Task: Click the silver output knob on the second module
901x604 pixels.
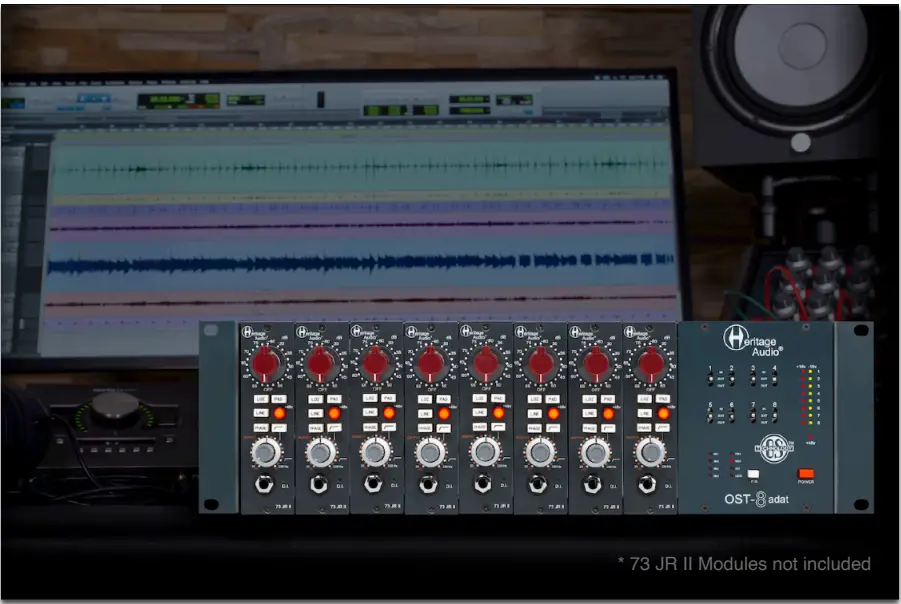Action: [321, 453]
